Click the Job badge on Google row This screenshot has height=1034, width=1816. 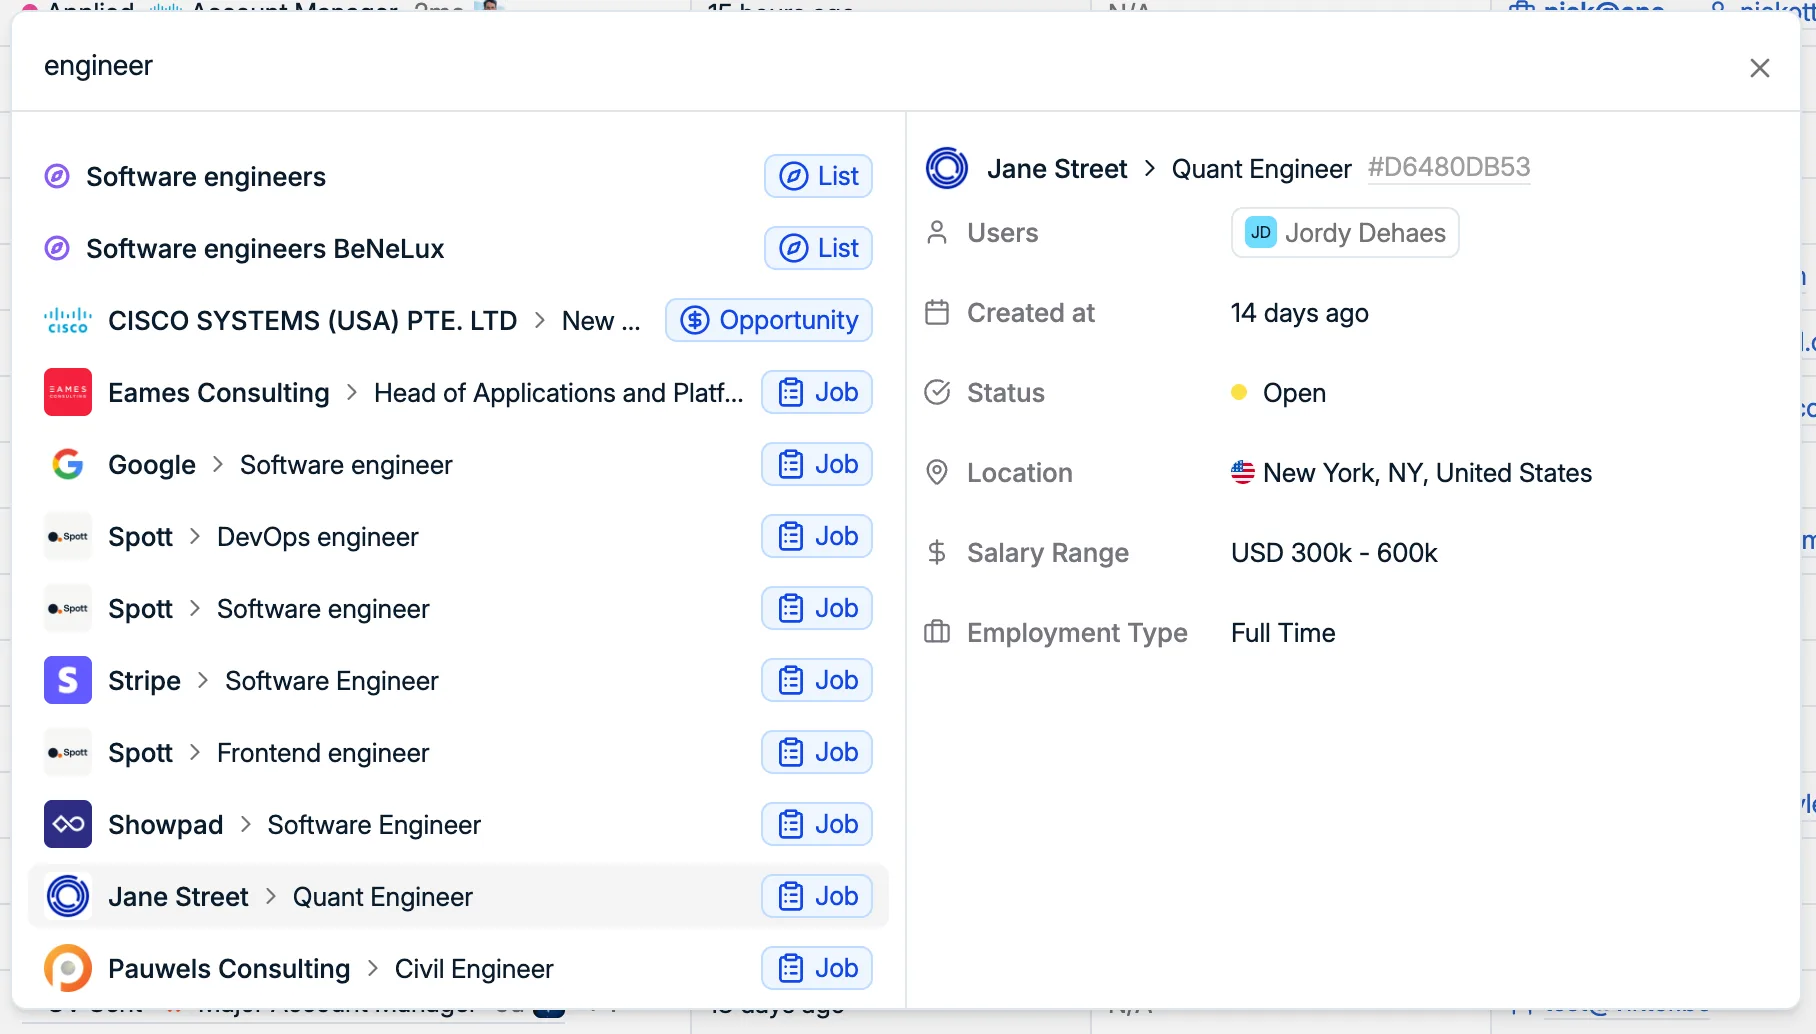pos(817,465)
